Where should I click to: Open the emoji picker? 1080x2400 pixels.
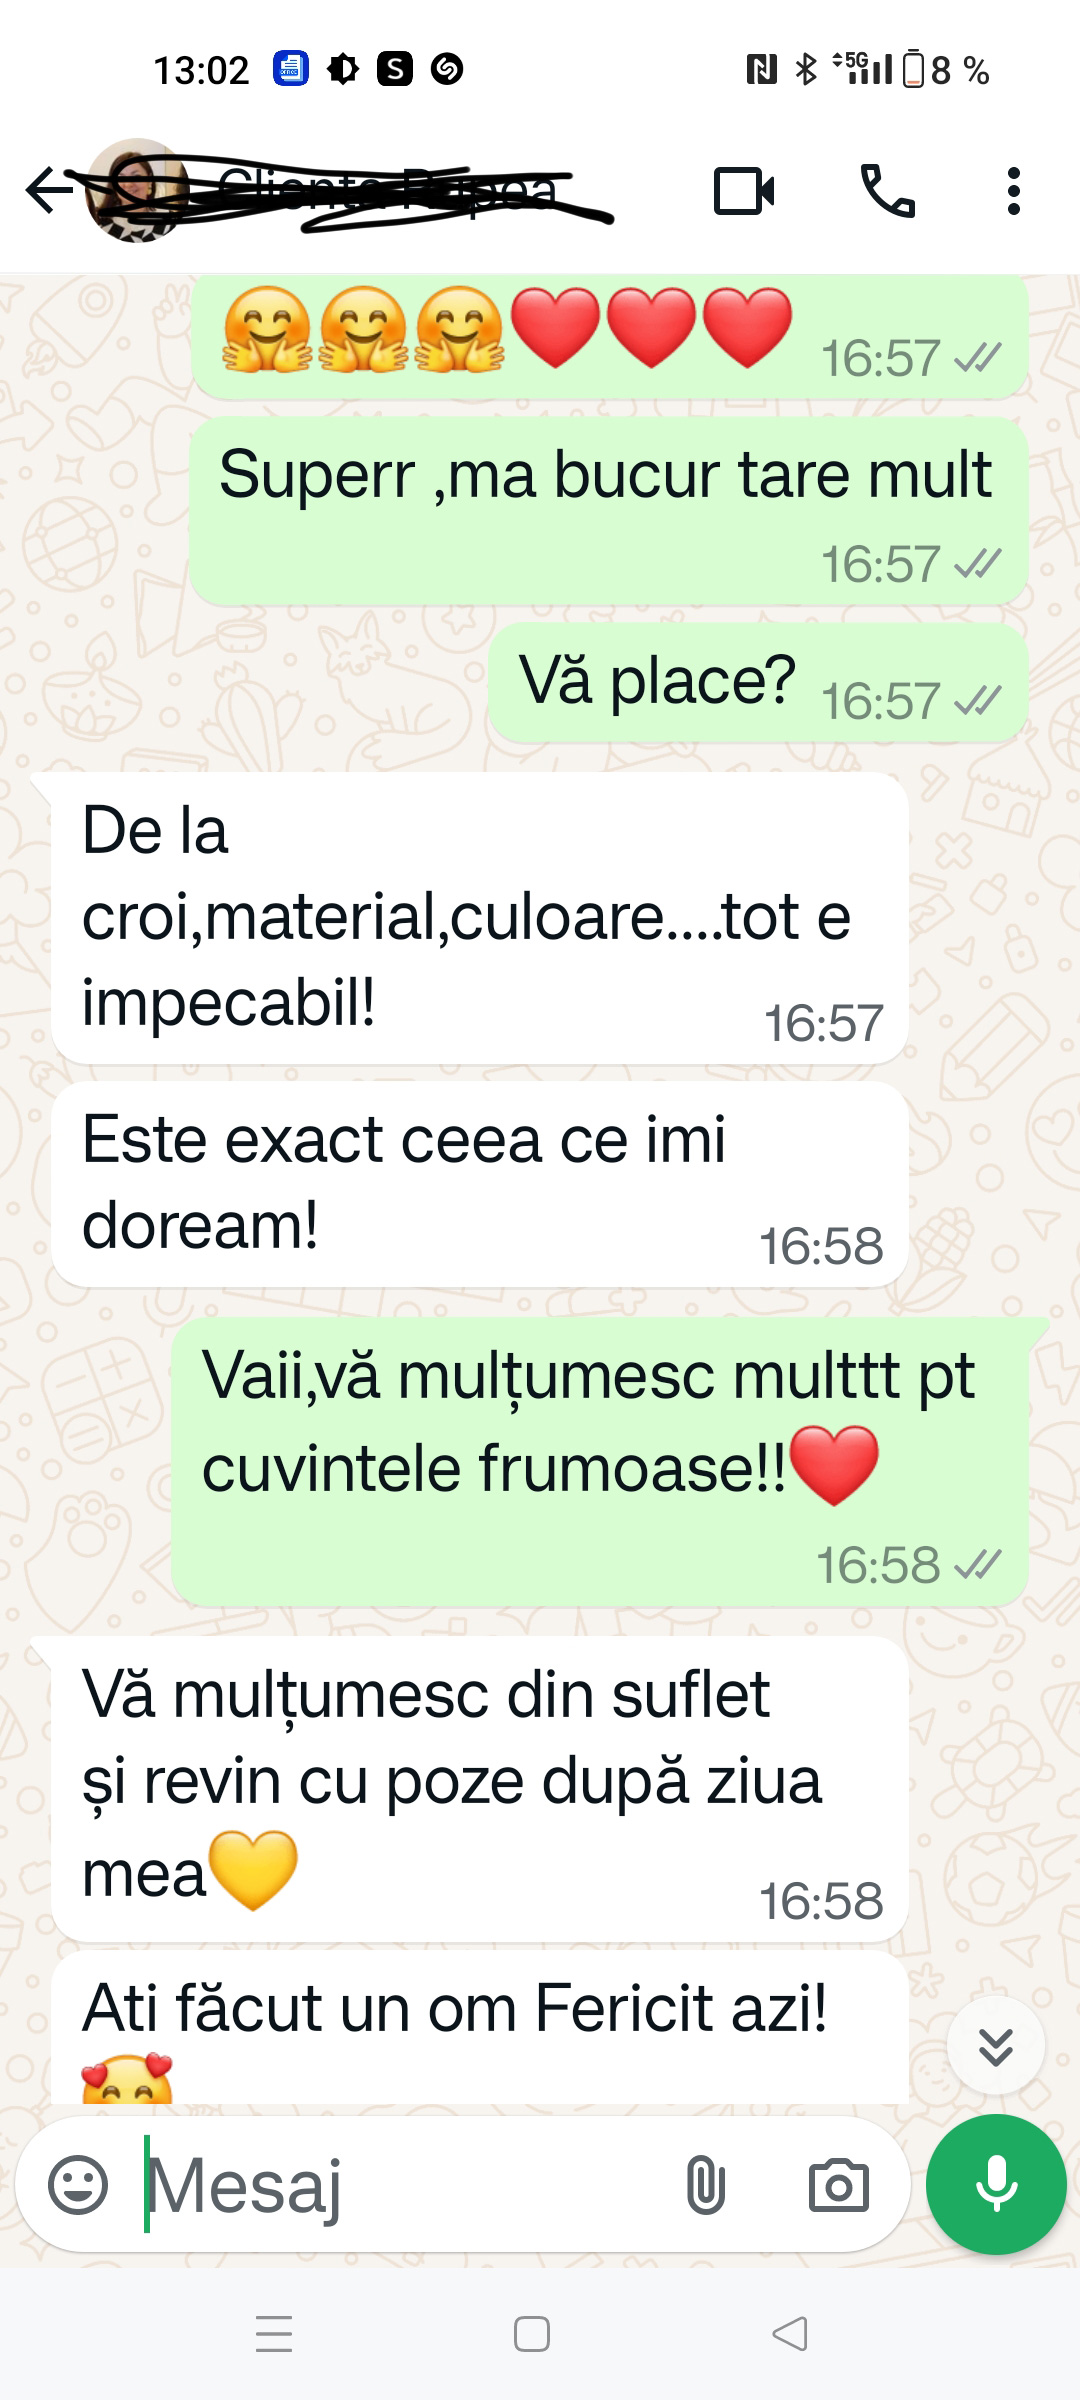pos(78,2185)
